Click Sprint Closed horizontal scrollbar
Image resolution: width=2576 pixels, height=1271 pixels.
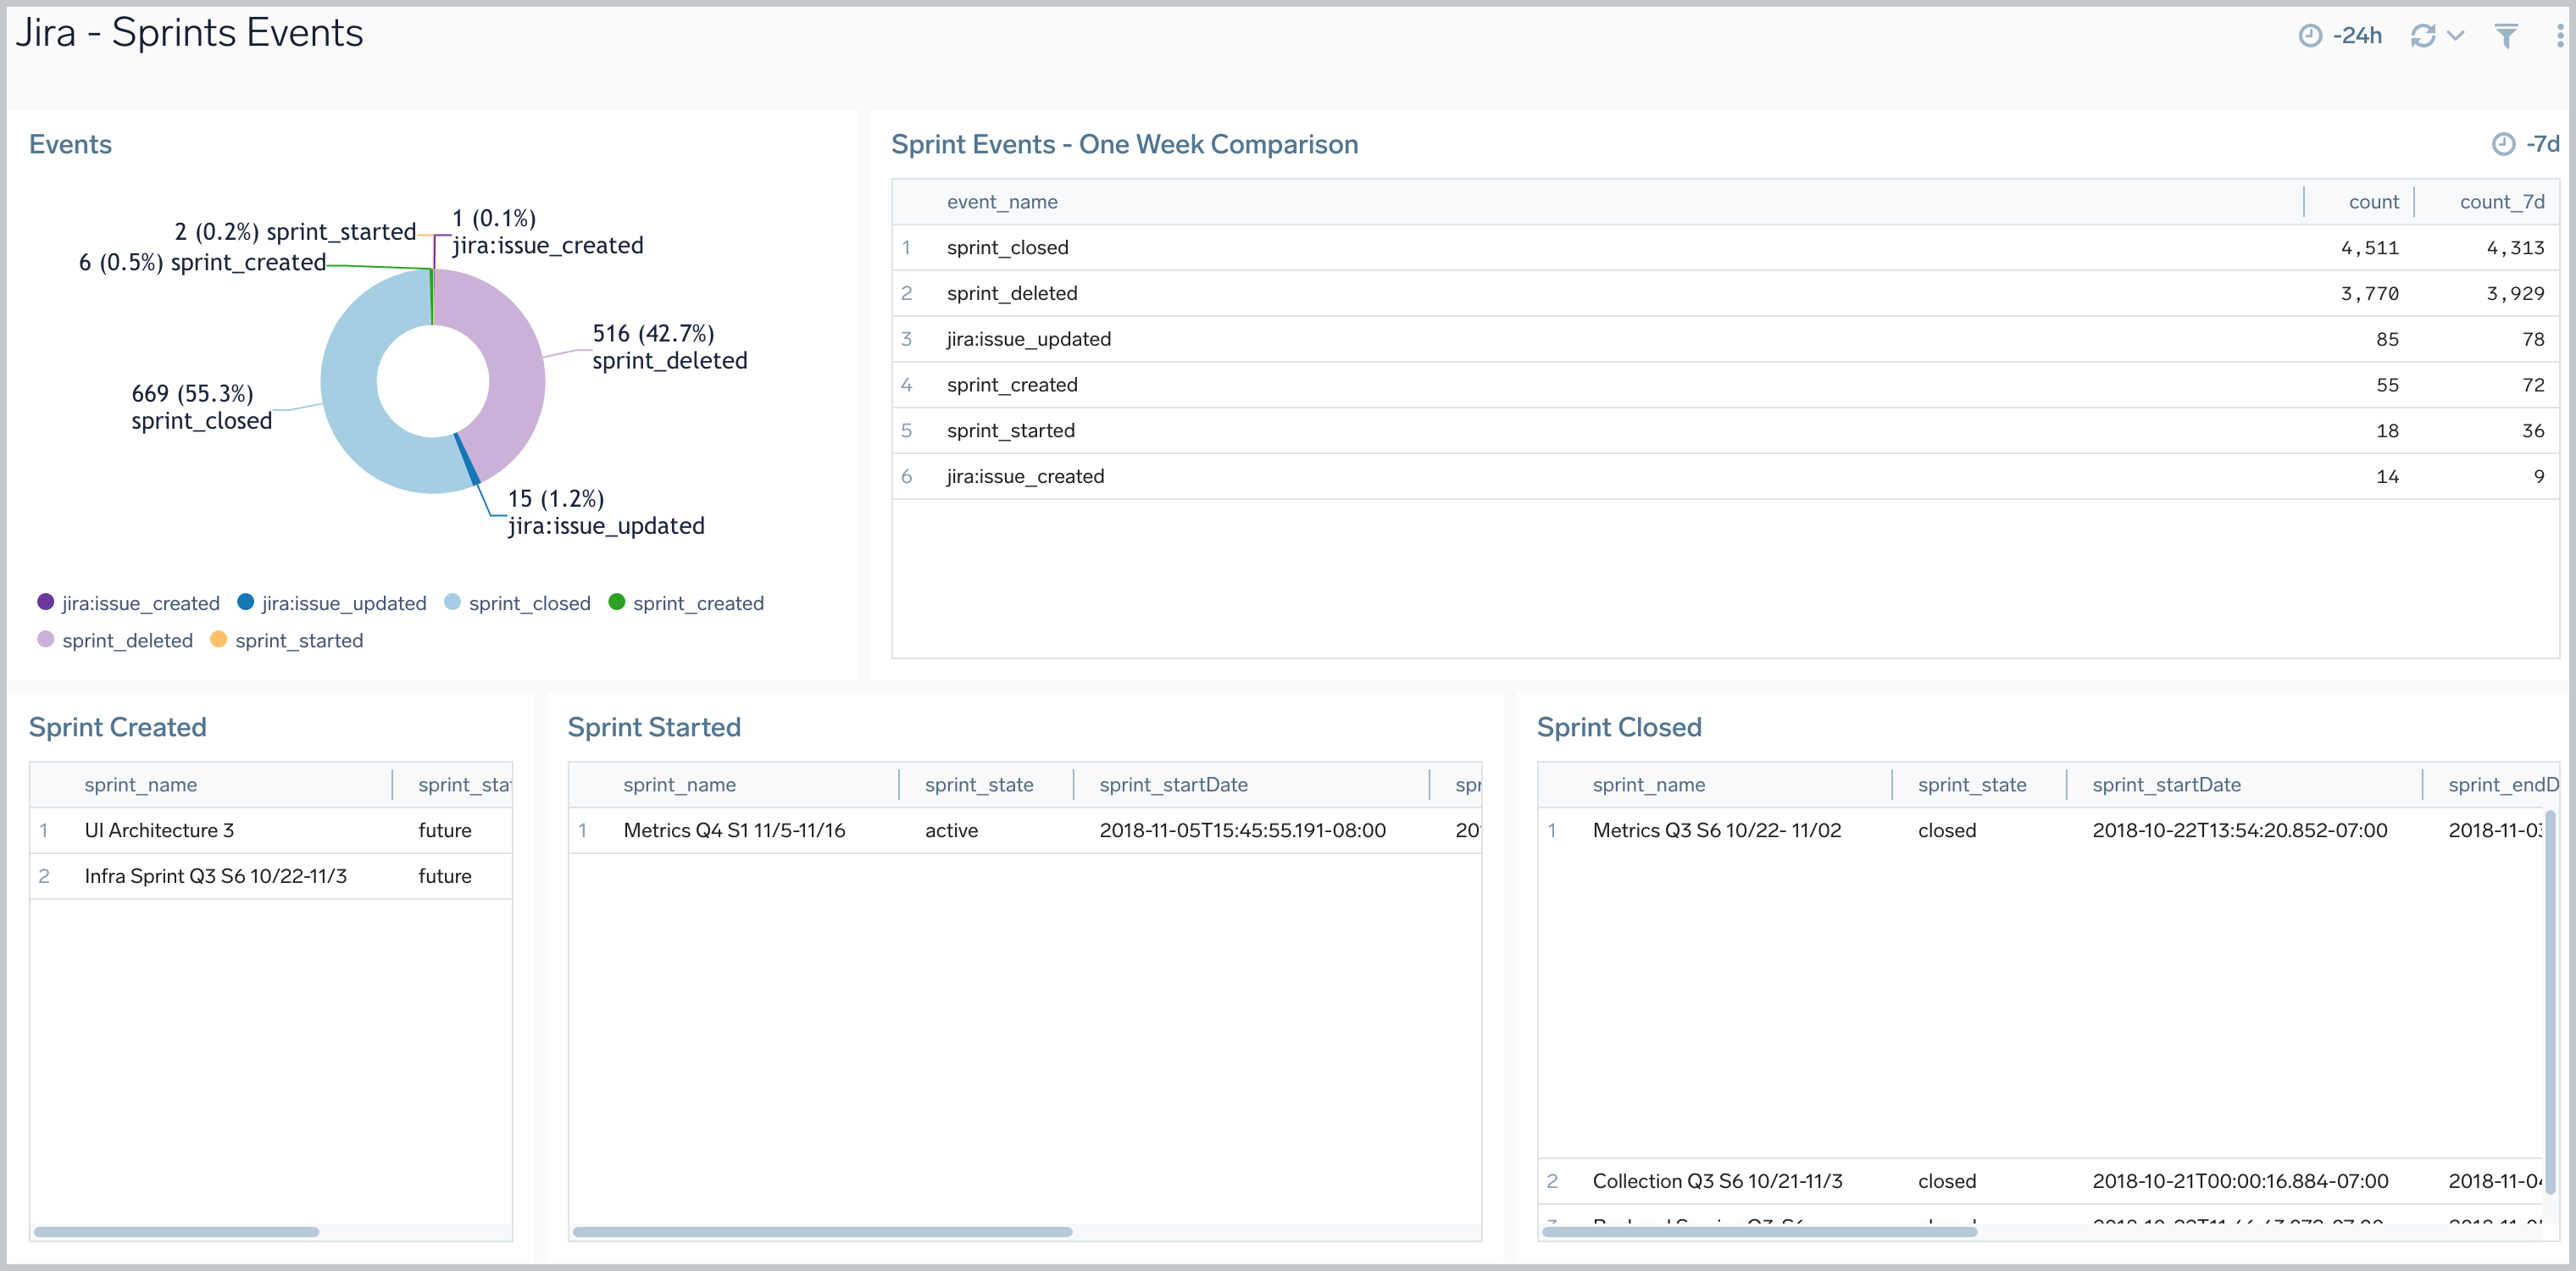[x=1759, y=1232]
